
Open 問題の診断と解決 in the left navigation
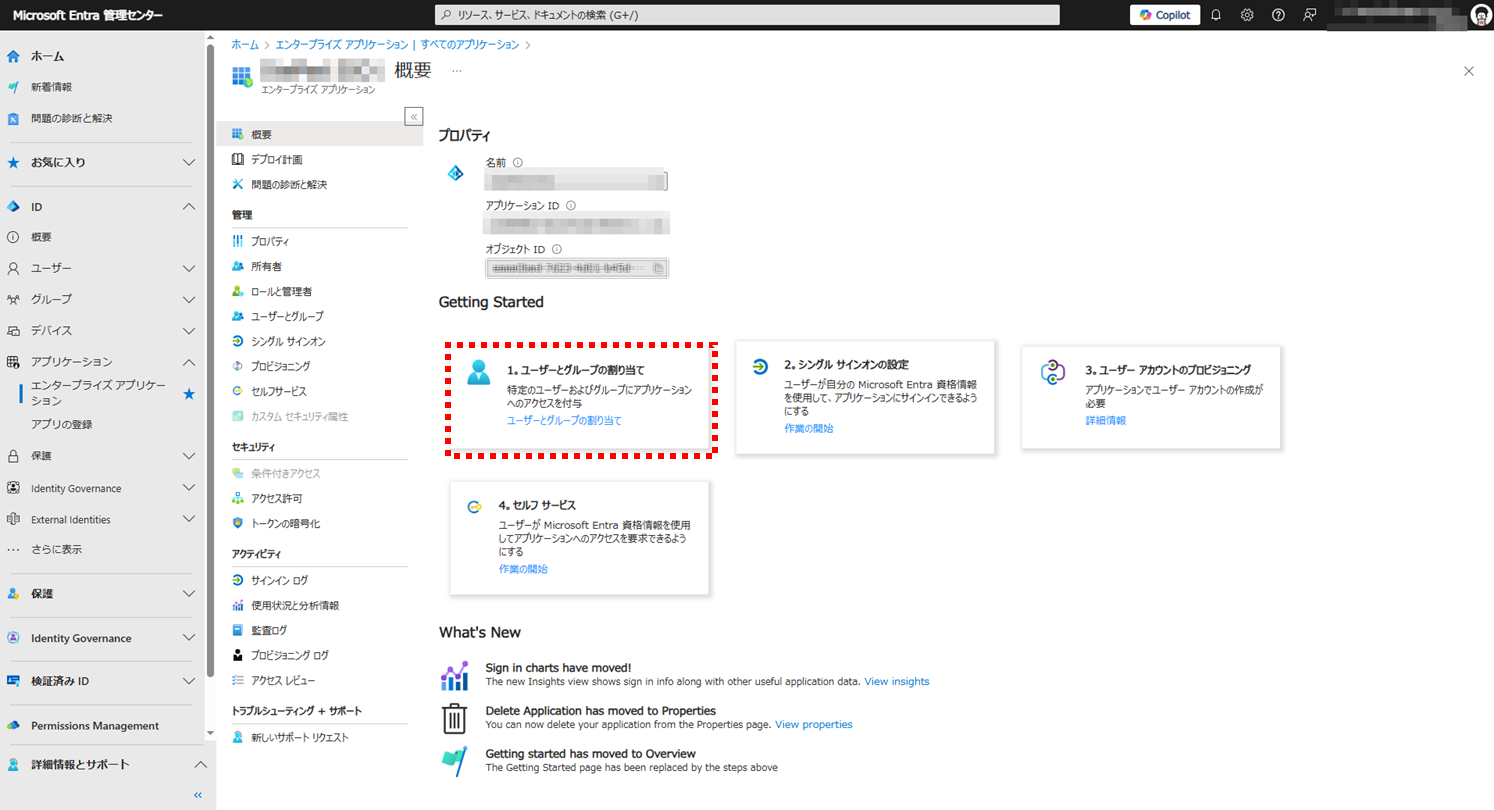point(71,118)
